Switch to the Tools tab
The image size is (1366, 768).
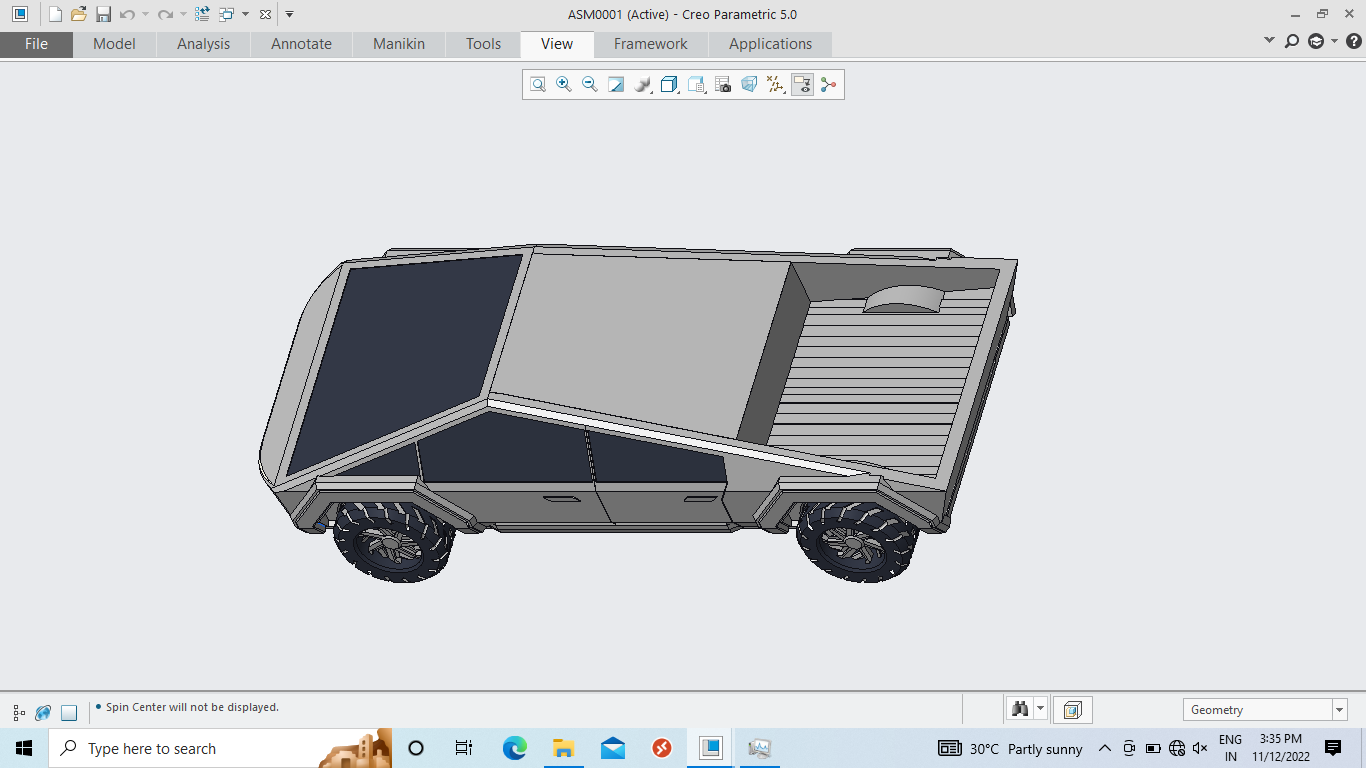(x=483, y=44)
